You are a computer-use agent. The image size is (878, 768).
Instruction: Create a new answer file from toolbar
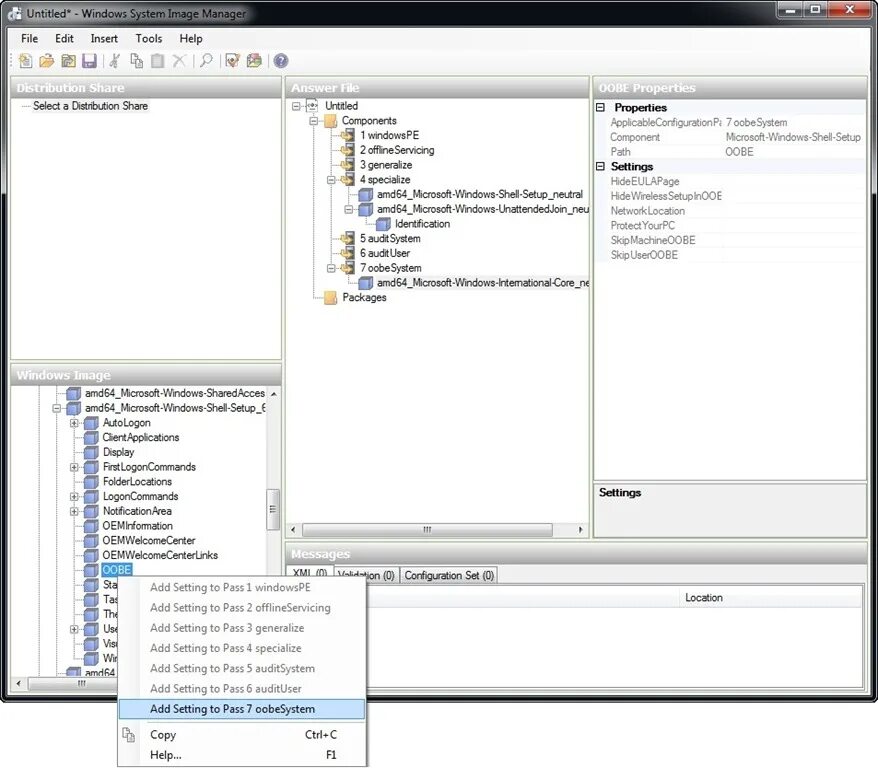(25, 60)
